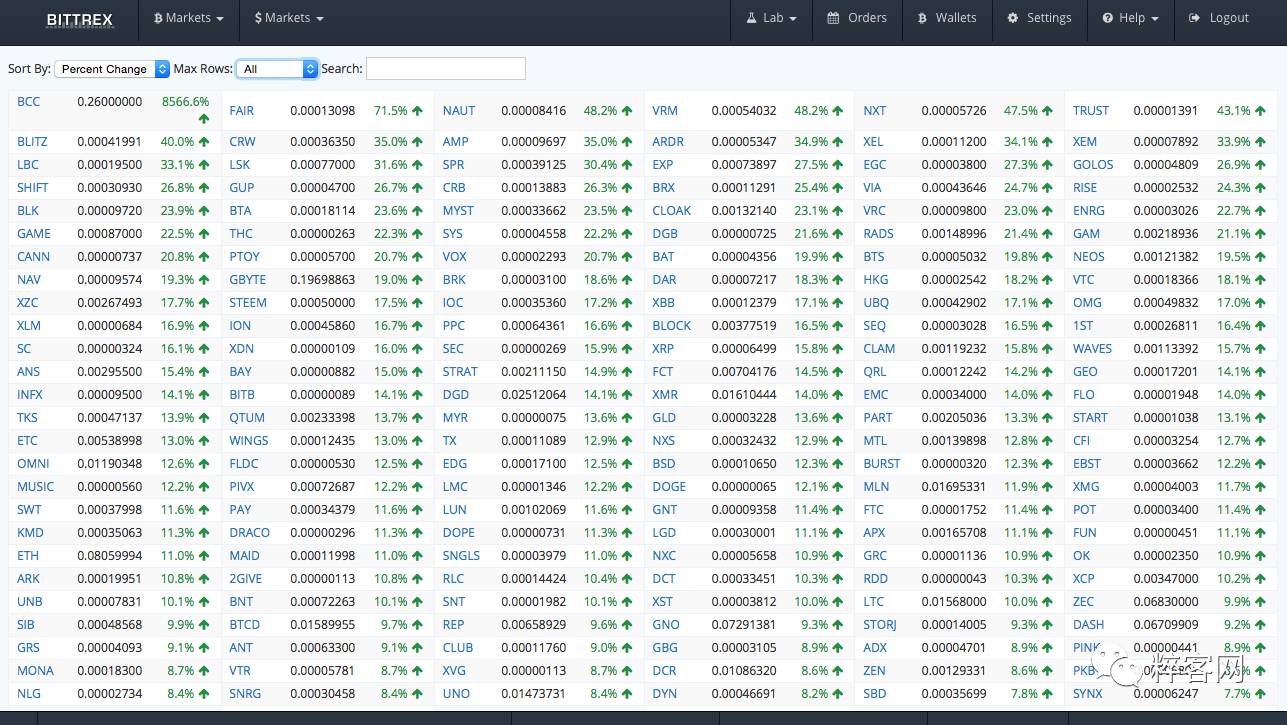
Task: Click the ZEC price 0.06830000
Action: click(x=1166, y=602)
